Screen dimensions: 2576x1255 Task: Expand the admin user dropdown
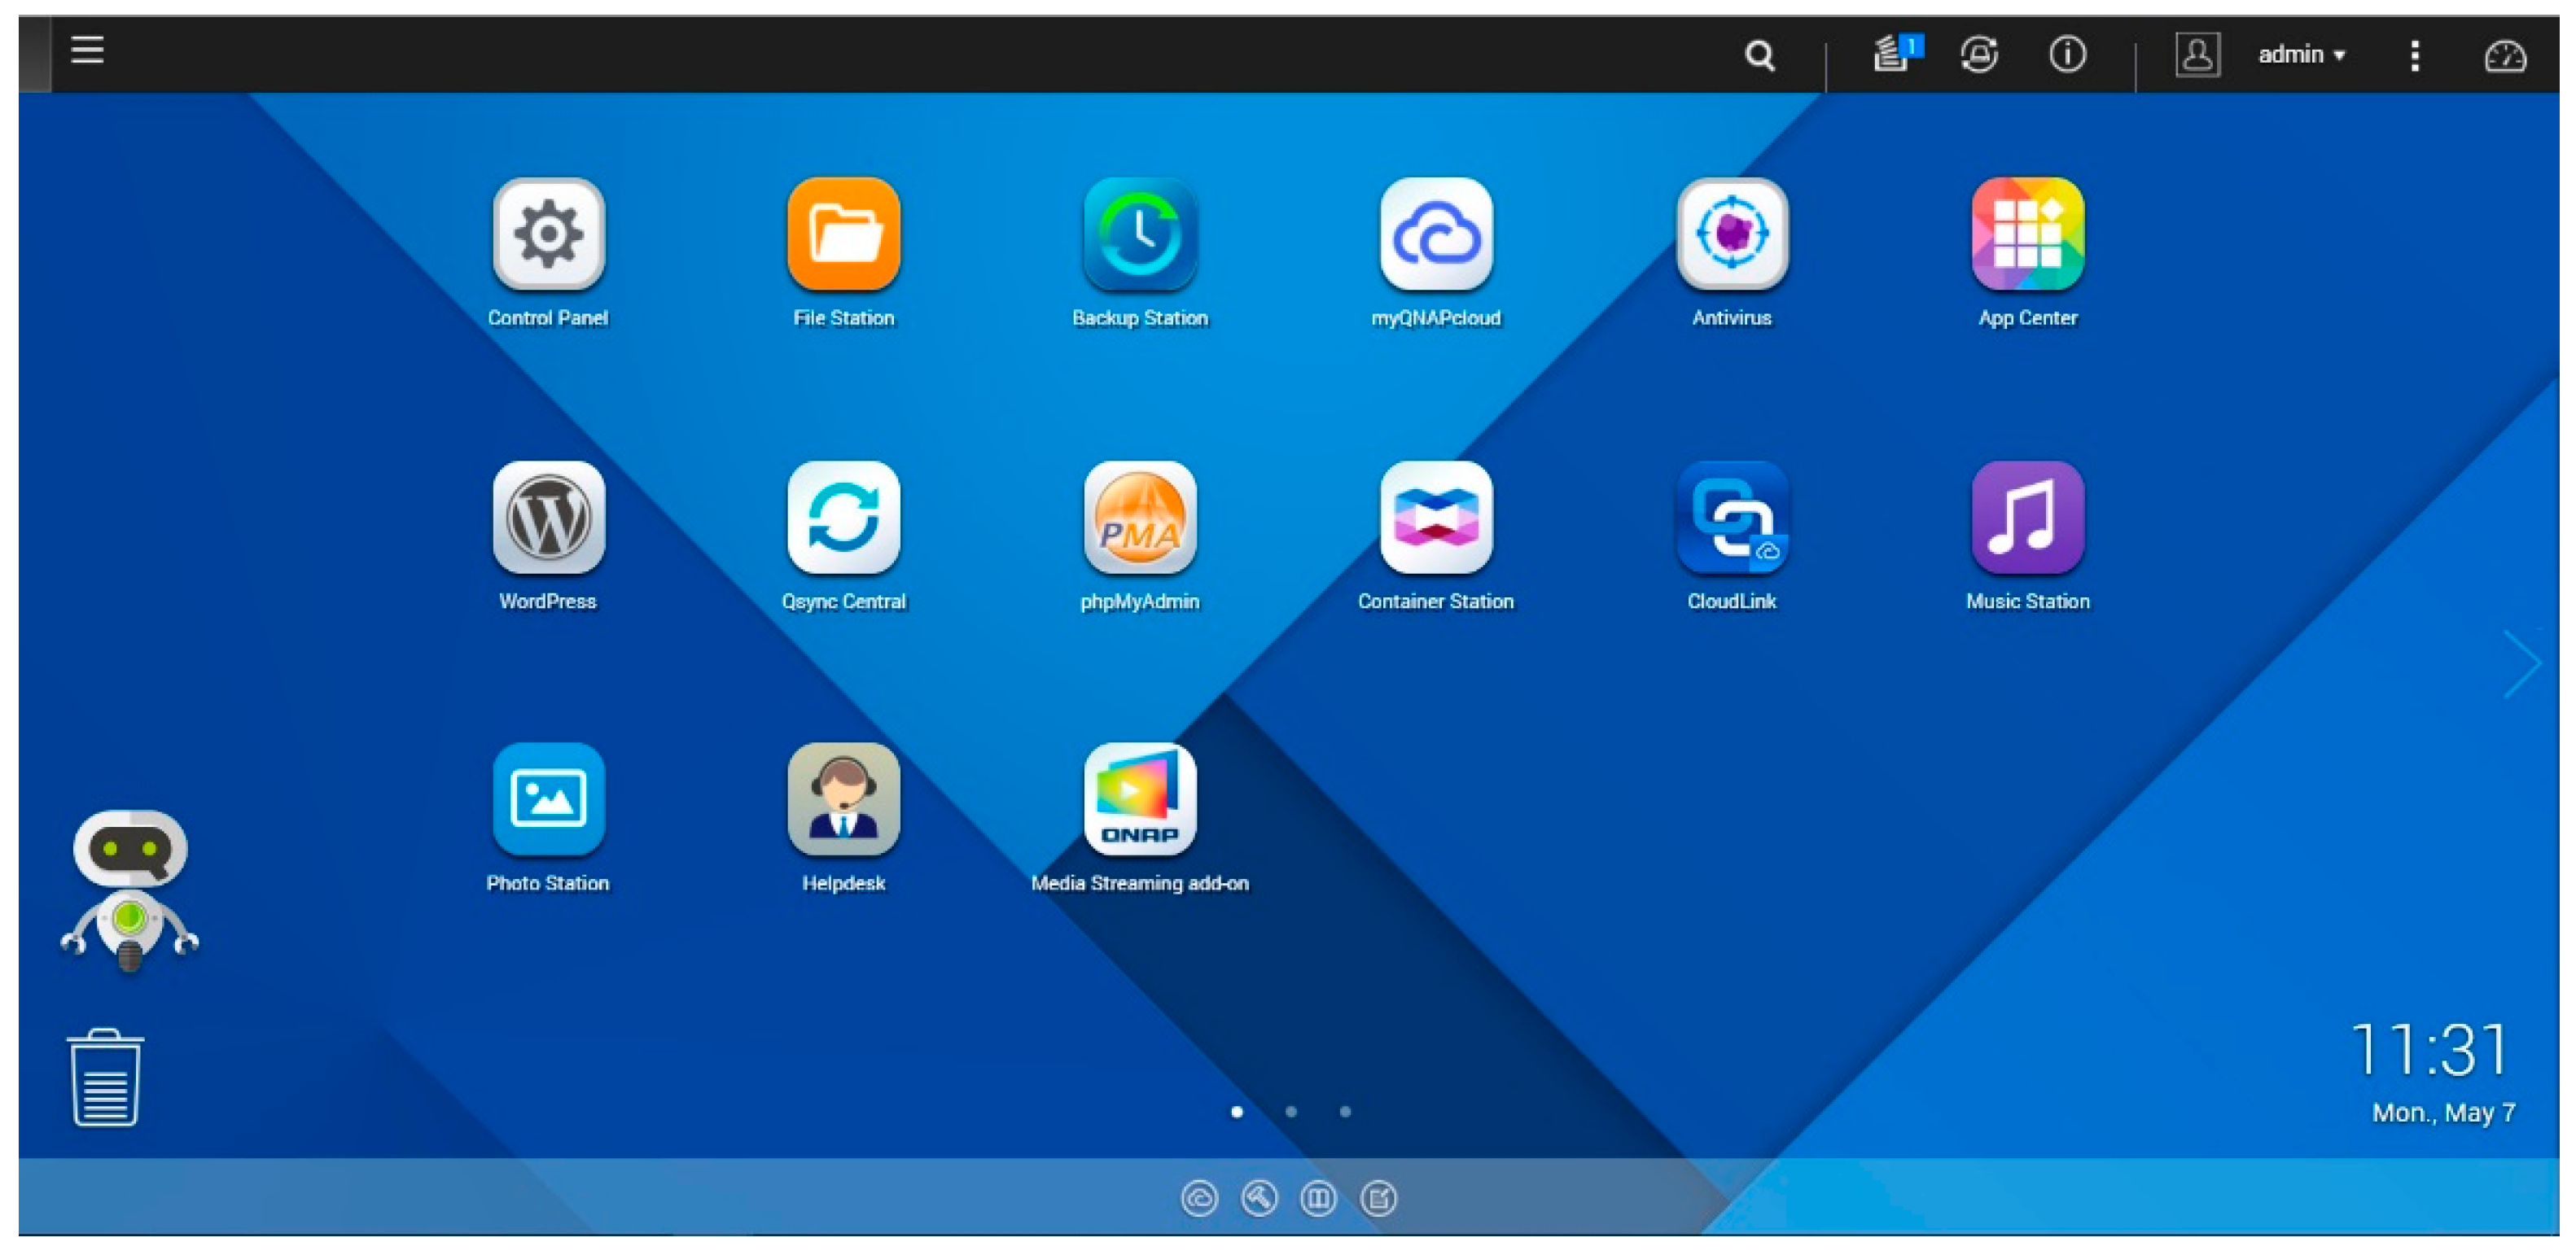2300,55
